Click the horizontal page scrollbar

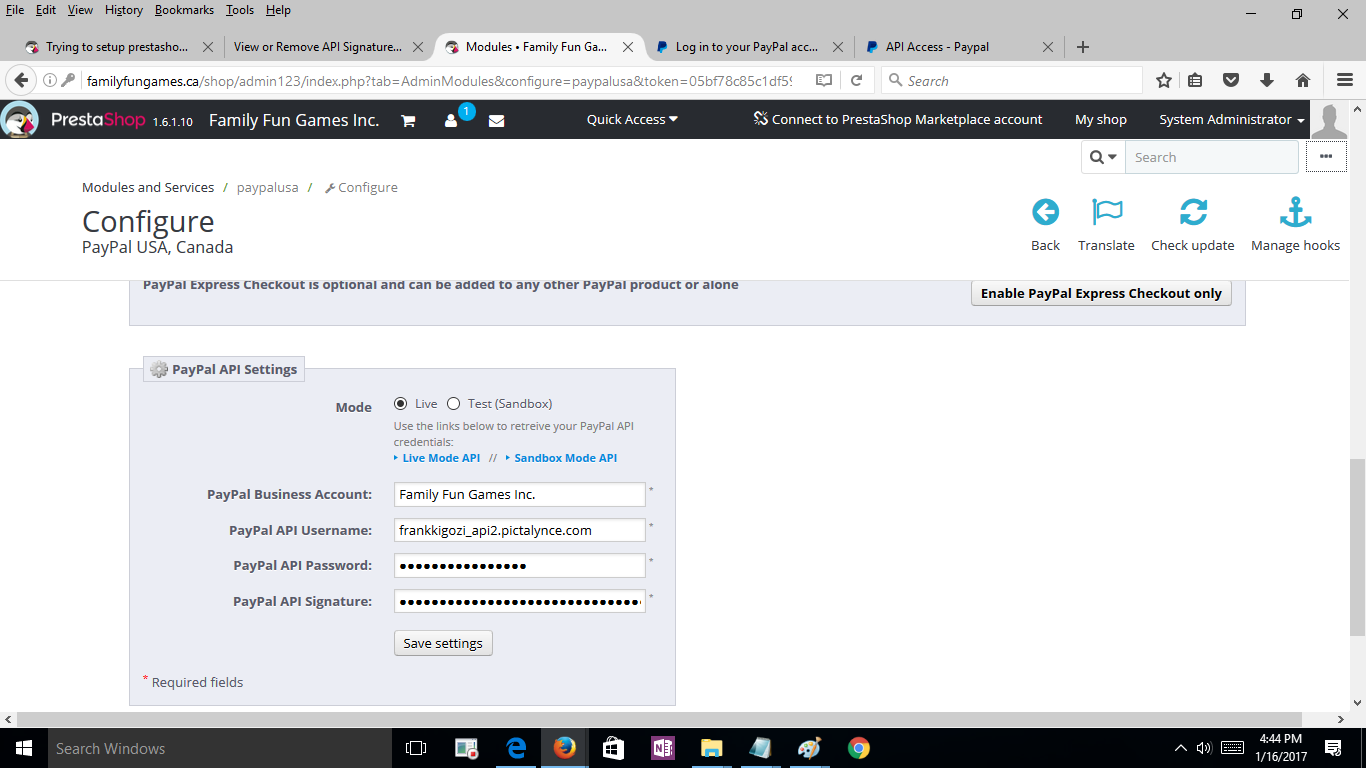660,719
